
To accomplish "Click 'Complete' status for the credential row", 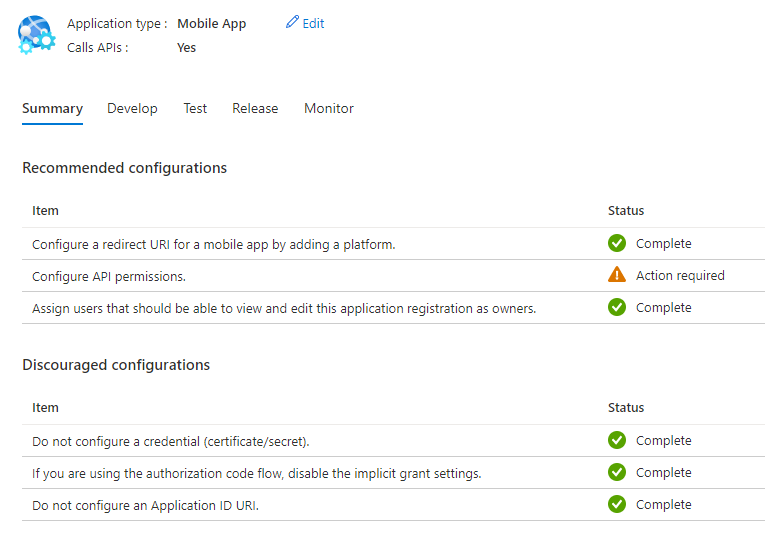I will [664, 441].
